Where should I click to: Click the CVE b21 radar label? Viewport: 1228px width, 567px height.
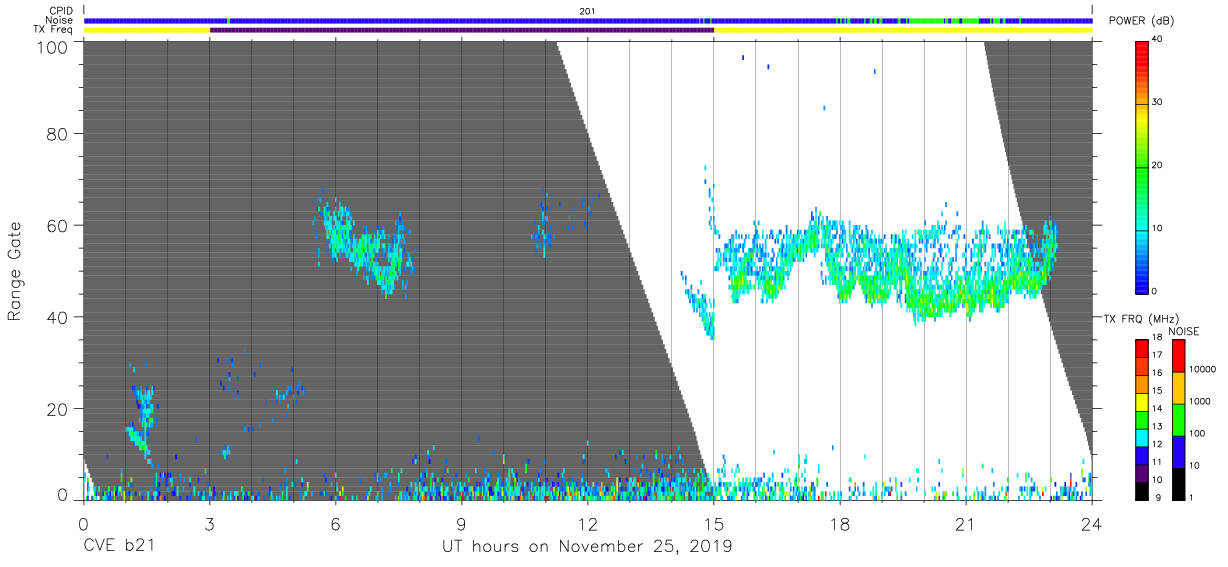tap(118, 546)
